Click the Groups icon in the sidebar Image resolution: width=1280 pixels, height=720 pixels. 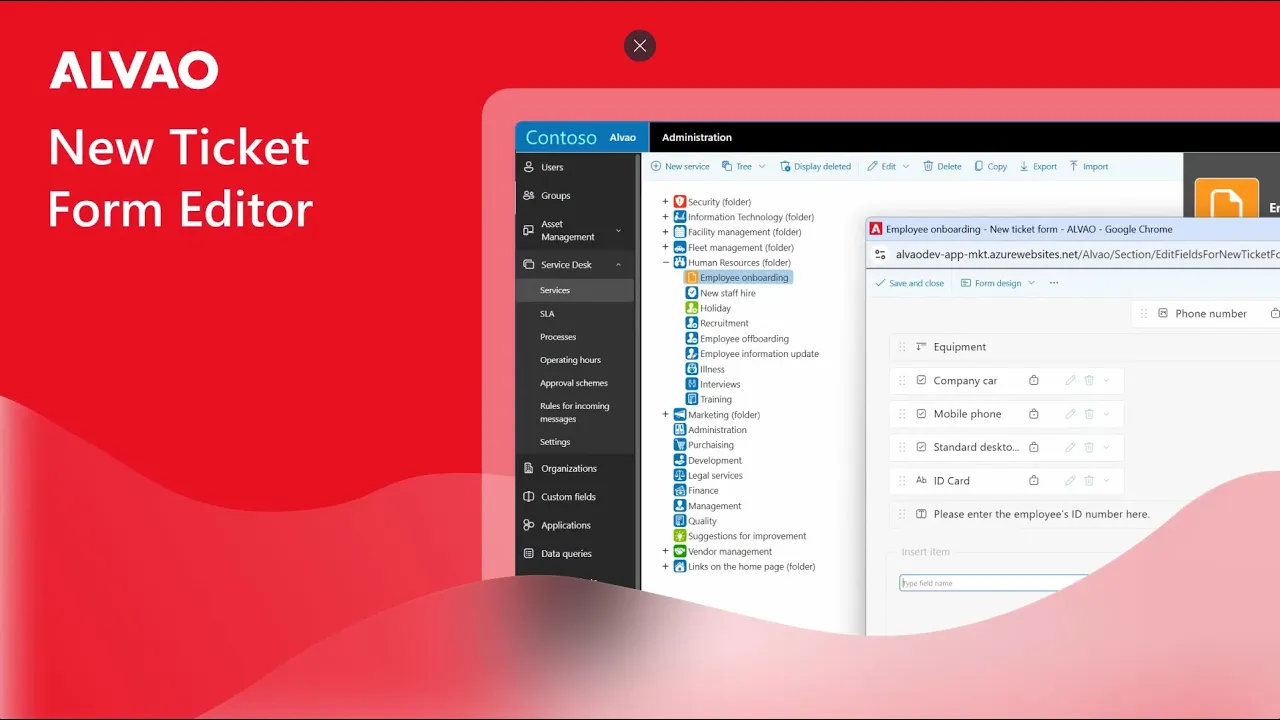tap(529, 196)
